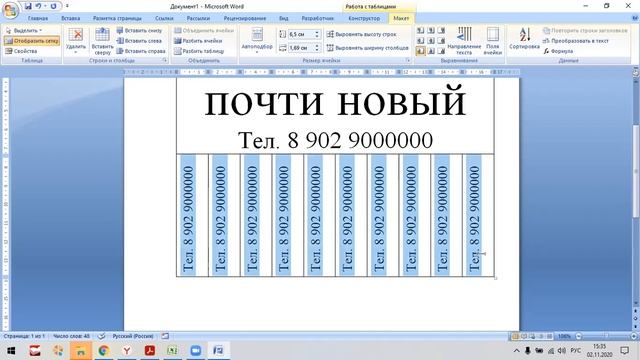Click Вставить слева to insert column left

[139, 41]
